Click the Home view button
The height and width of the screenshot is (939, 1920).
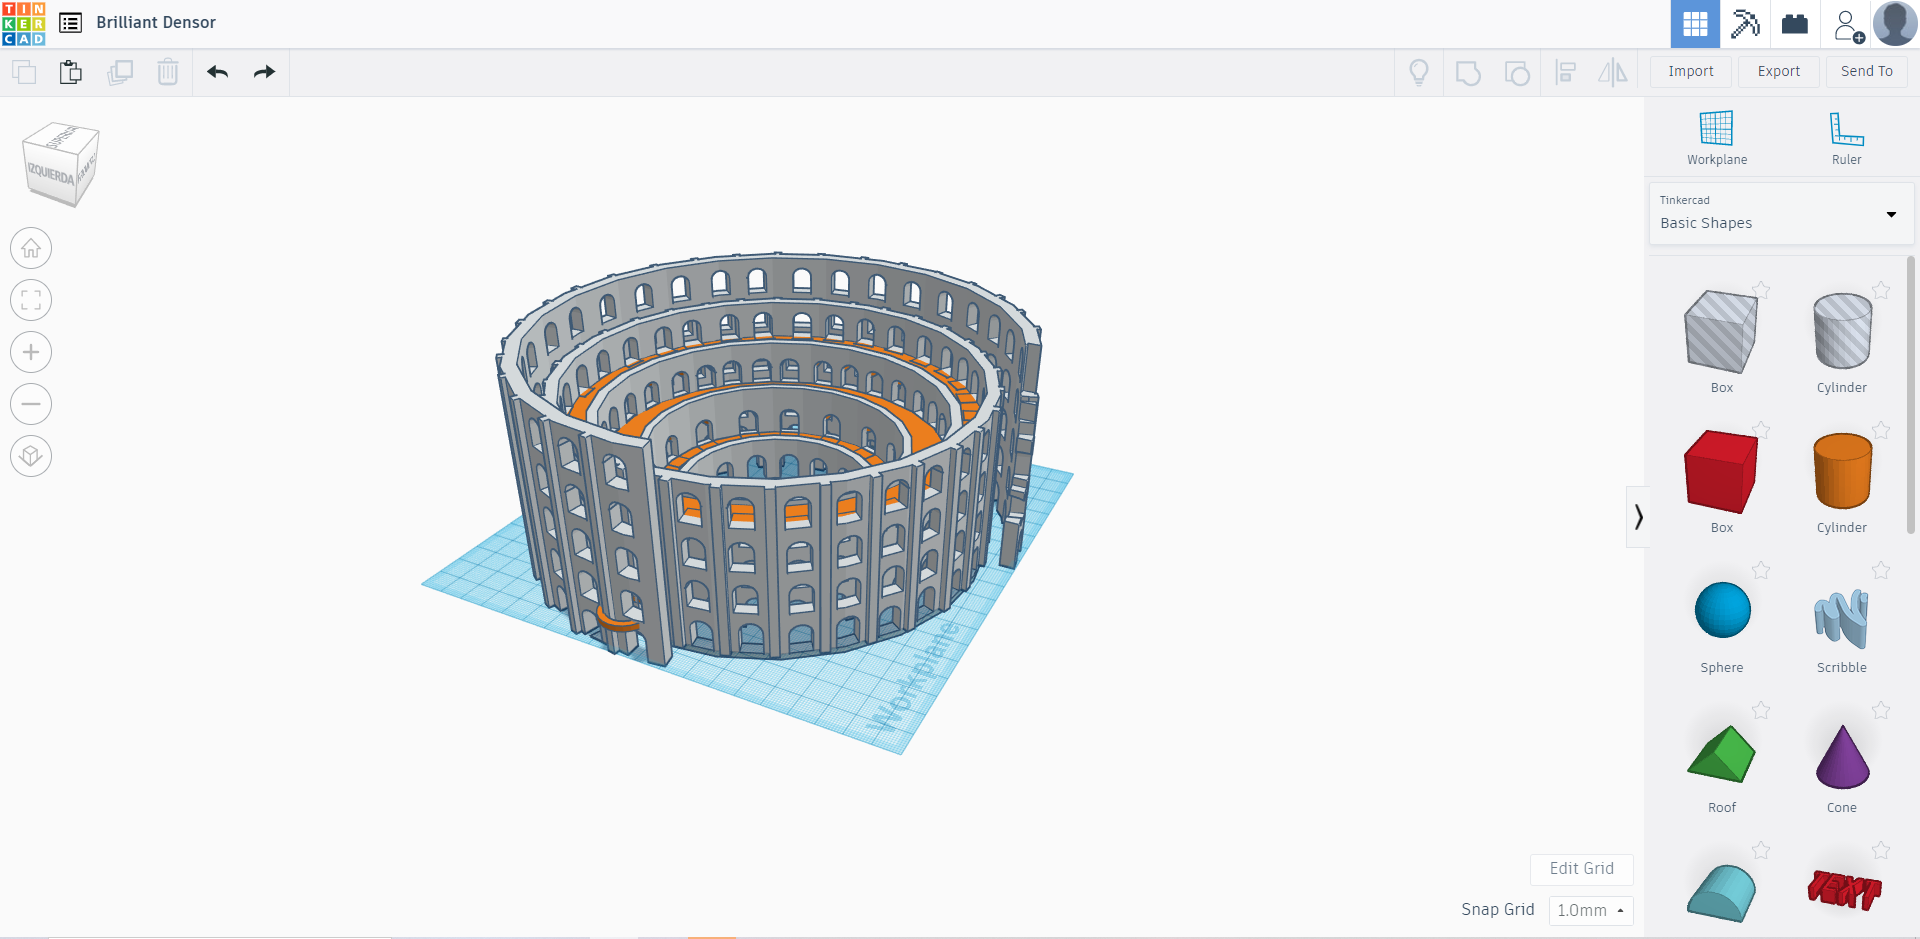(x=31, y=248)
